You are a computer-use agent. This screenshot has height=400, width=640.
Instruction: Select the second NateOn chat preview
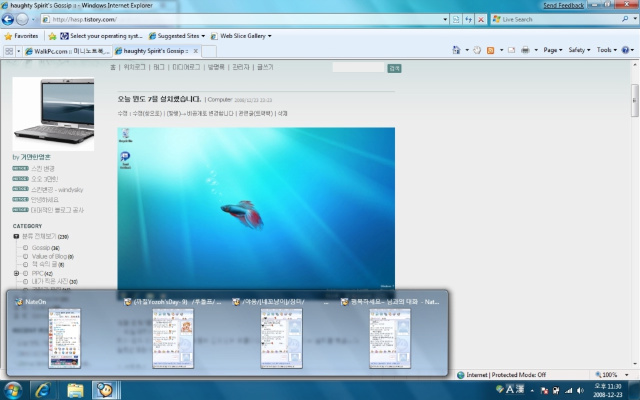(x=173, y=338)
